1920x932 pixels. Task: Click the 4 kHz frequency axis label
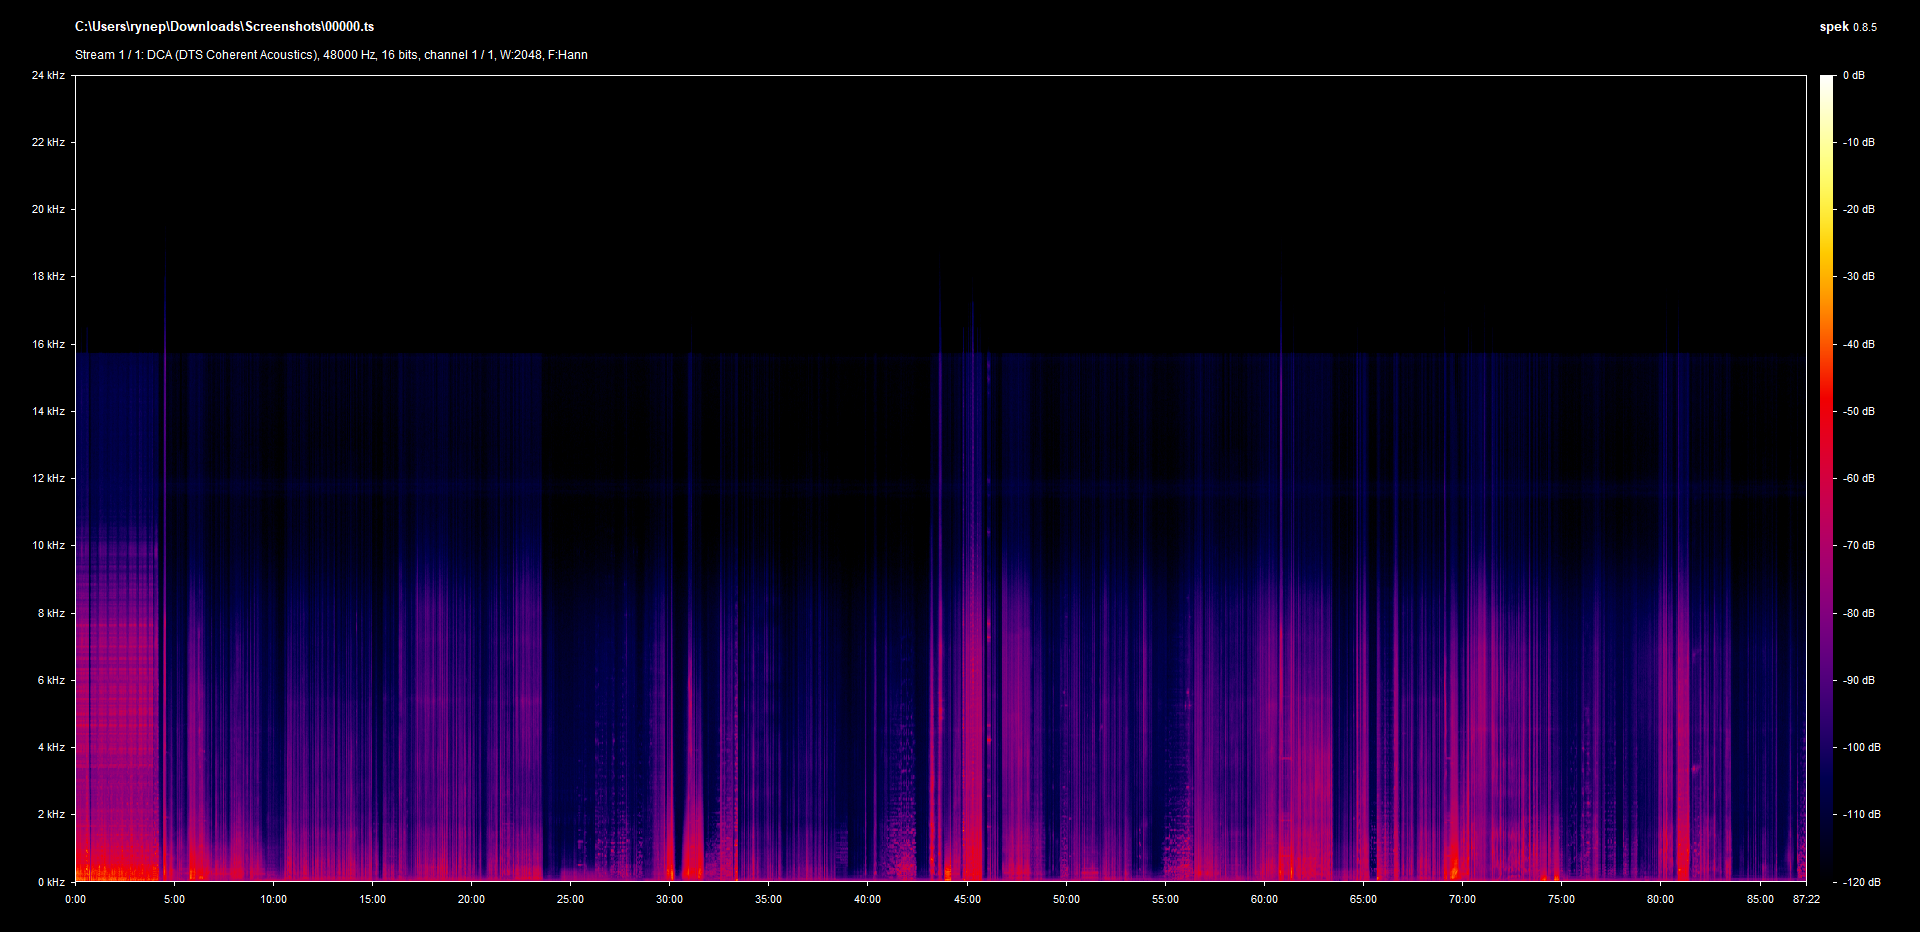tap(51, 747)
